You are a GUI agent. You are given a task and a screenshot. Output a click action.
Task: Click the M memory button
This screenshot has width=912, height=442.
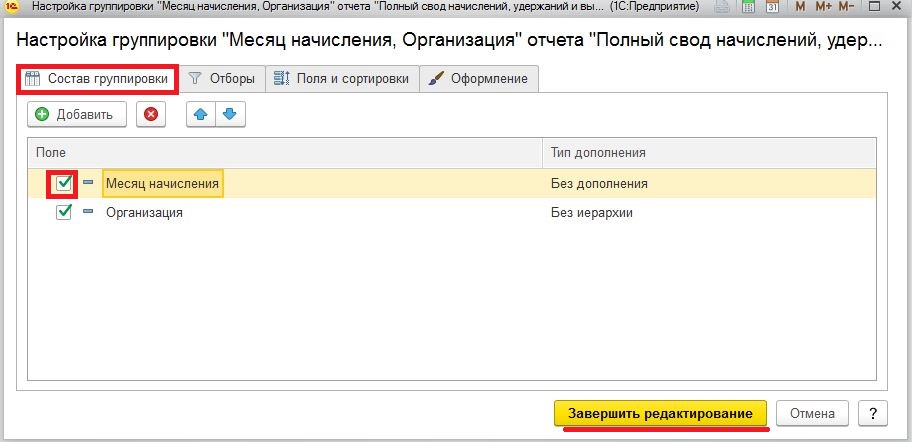coord(800,8)
